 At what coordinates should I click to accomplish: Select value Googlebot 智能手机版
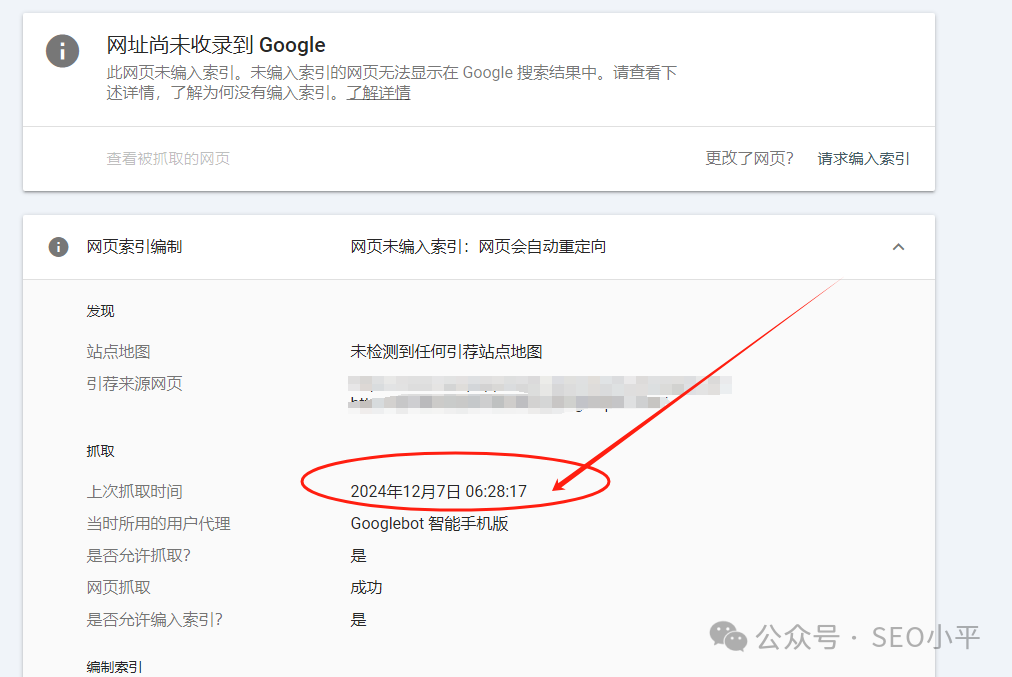[x=429, y=523]
